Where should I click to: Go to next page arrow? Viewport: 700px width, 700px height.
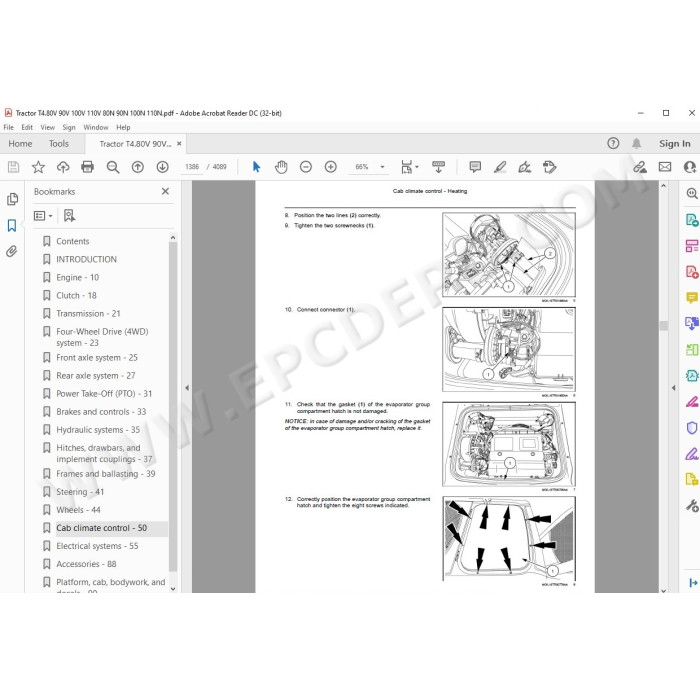coord(162,167)
